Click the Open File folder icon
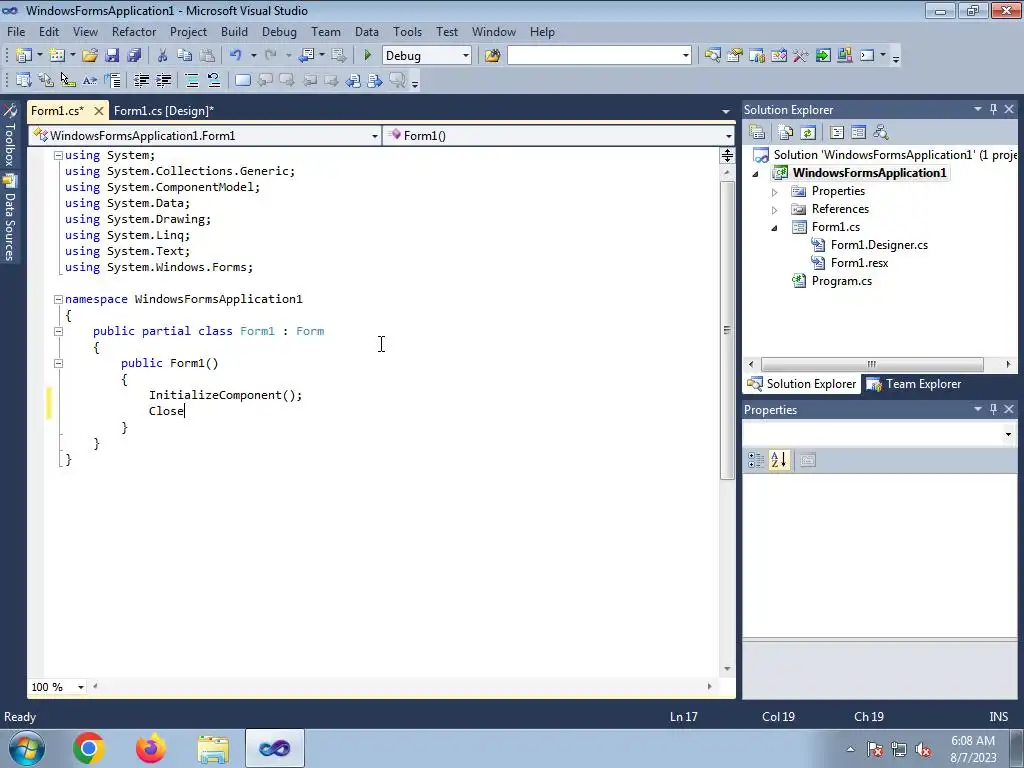The width and height of the screenshot is (1024, 768). click(x=89, y=56)
